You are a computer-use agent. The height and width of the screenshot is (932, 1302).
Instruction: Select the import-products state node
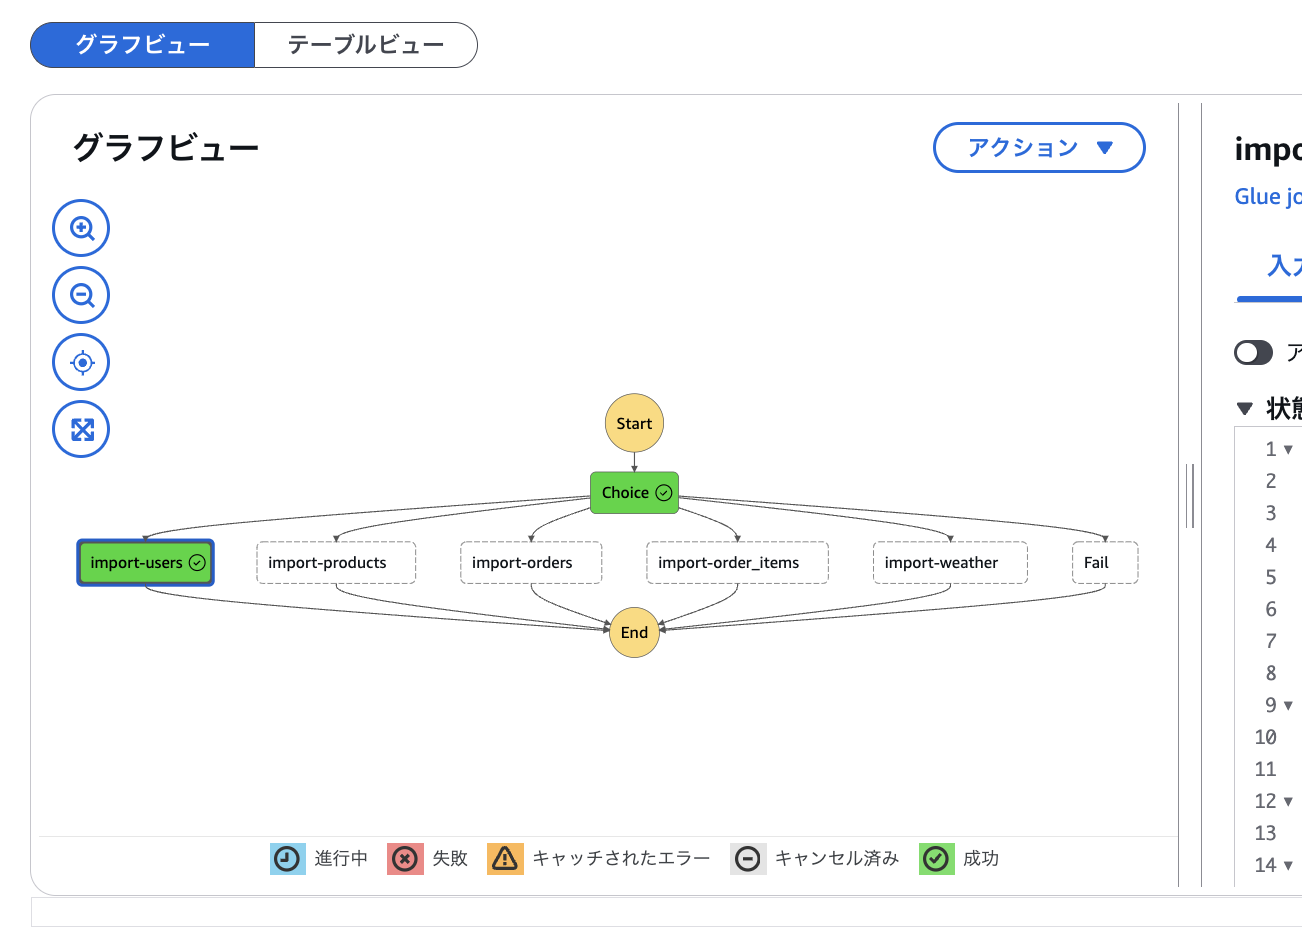[x=336, y=563]
